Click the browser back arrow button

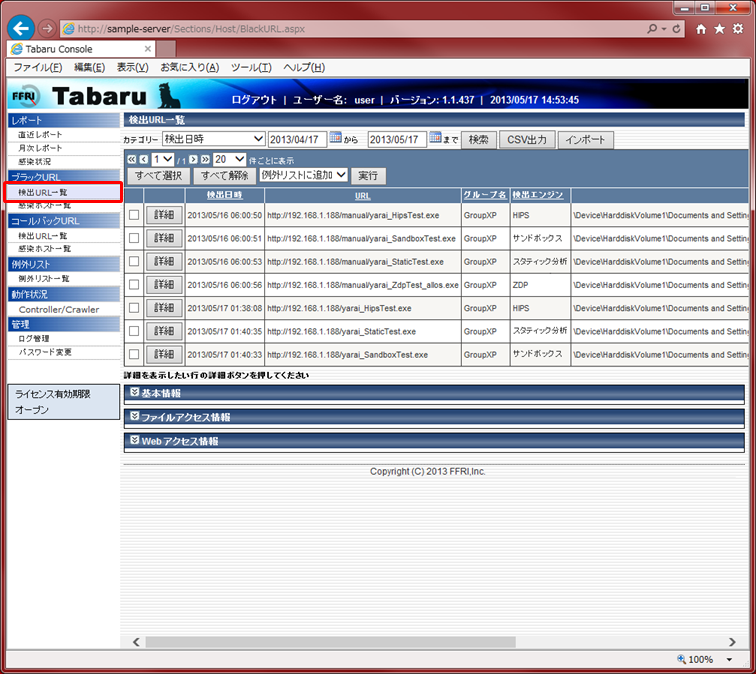click(x=21, y=29)
